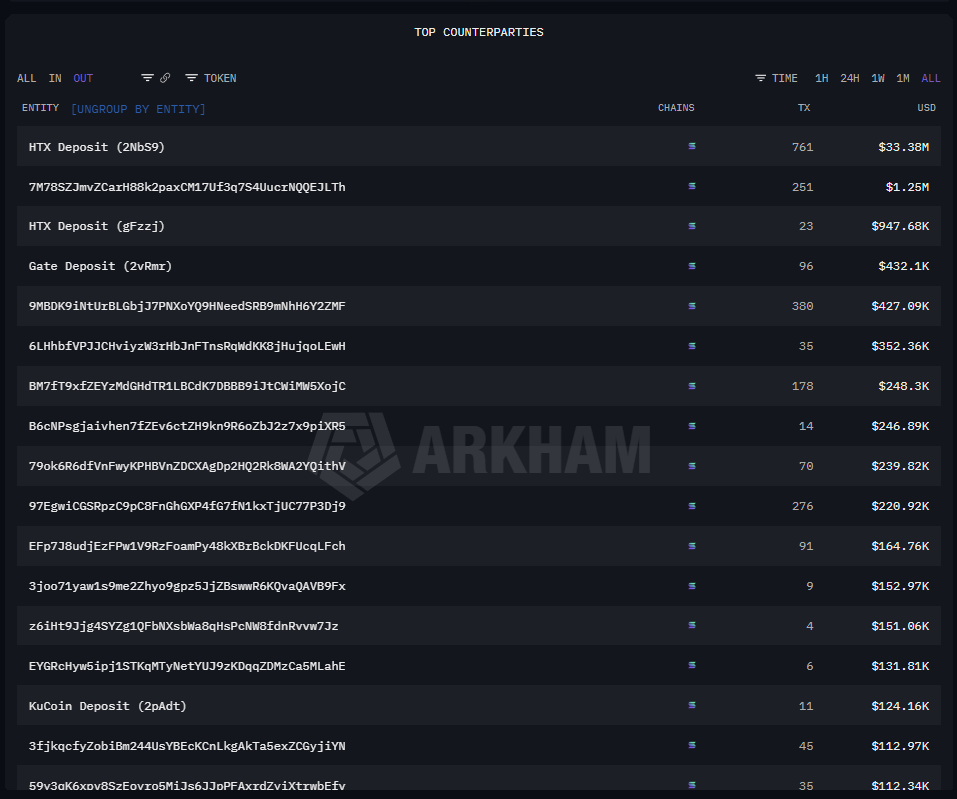Click Ungroup by Entity link
The image size is (957, 799).
(x=138, y=109)
